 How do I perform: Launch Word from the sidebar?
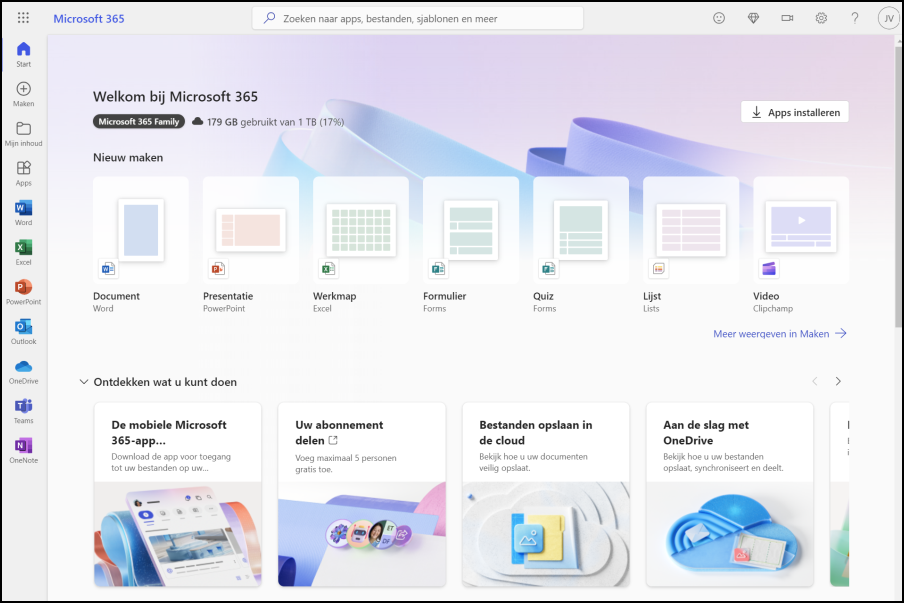pyautogui.click(x=24, y=213)
